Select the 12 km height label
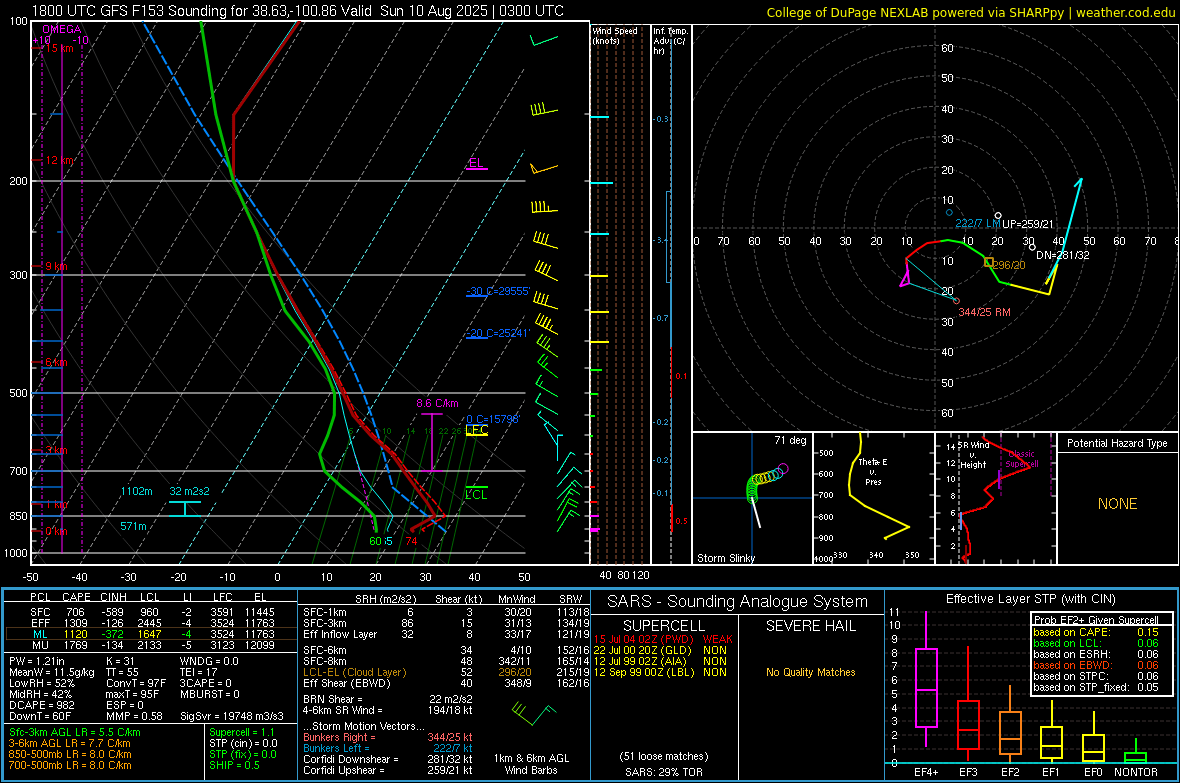This screenshot has height=783, width=1180. 59,160
